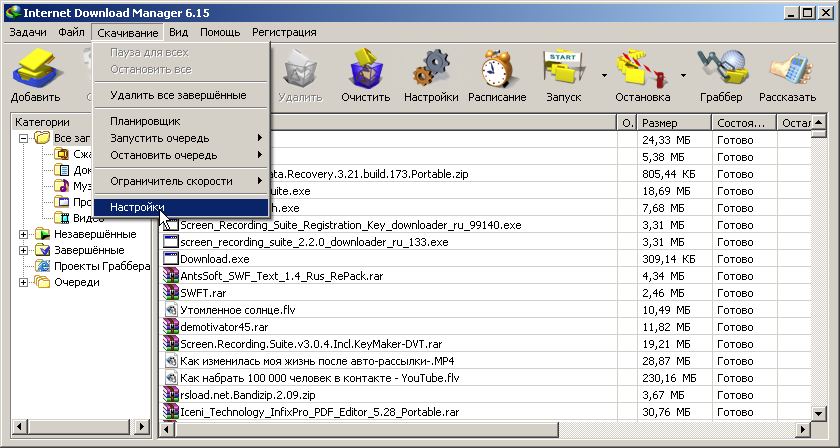Sort by Состояние column header
Viewport: 840px width, 448px height.
click(744, 123)
